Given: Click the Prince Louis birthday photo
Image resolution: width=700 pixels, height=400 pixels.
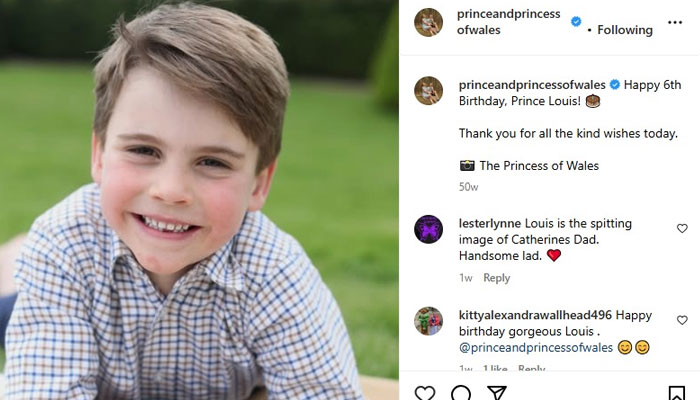Looking at the screenshot, I should click(199, 200).
